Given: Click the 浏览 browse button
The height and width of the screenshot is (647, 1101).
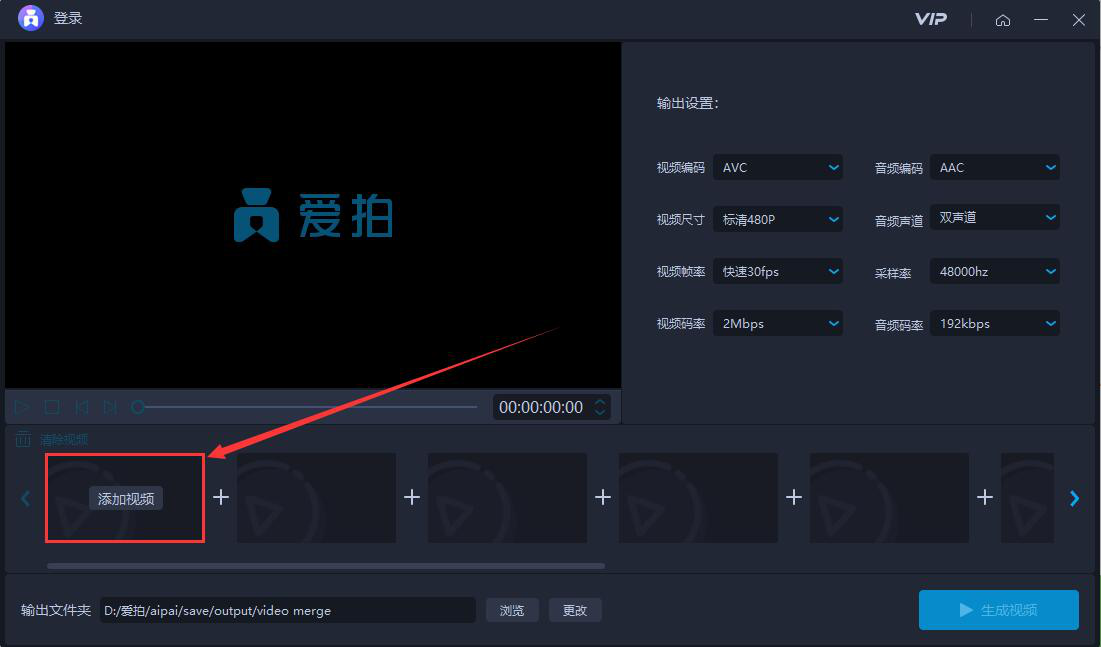Looking at the screenshot, I should tap(512, 610).
